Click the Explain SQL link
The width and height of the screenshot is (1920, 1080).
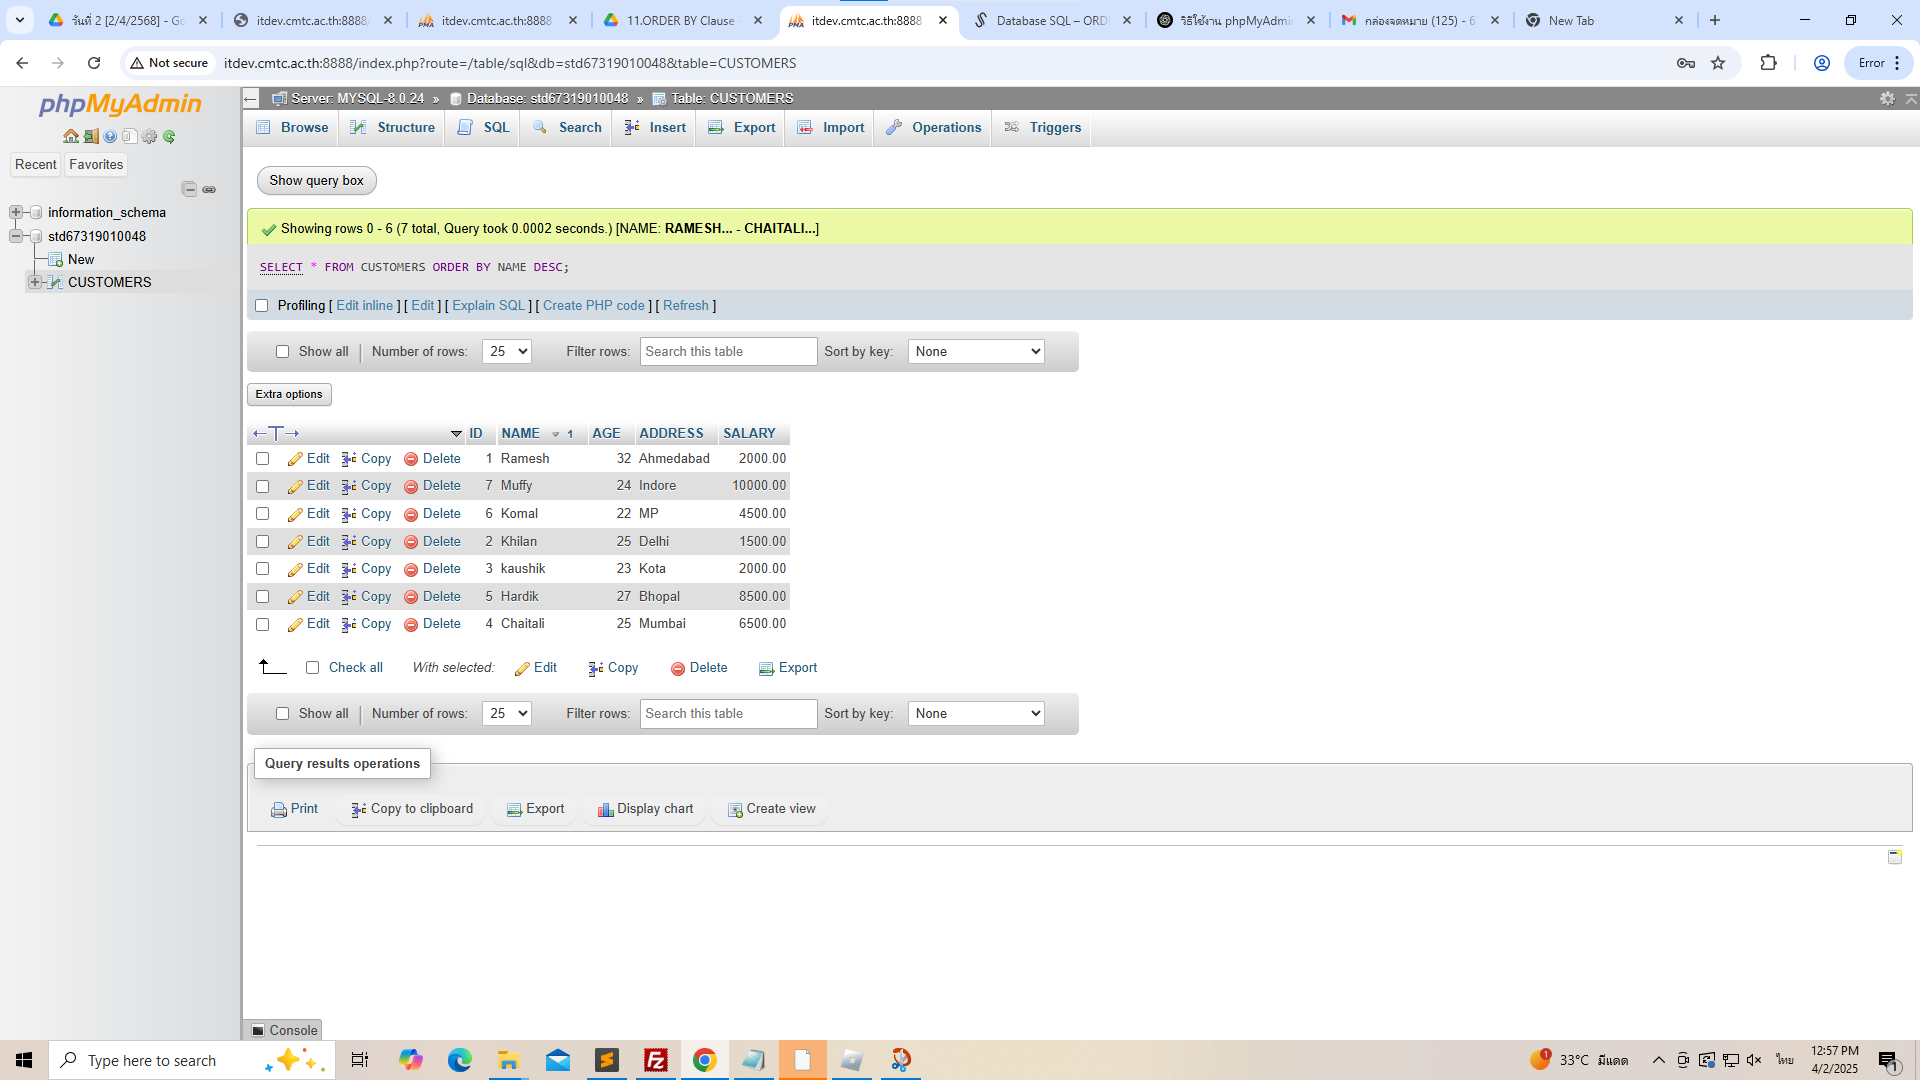click(488, 306)
